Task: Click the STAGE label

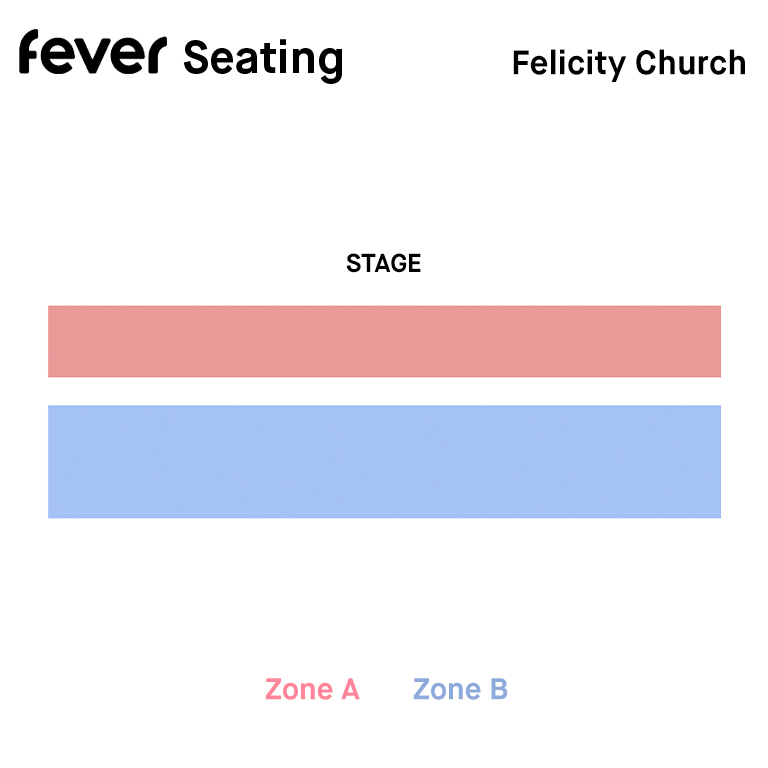Action: 384,263
